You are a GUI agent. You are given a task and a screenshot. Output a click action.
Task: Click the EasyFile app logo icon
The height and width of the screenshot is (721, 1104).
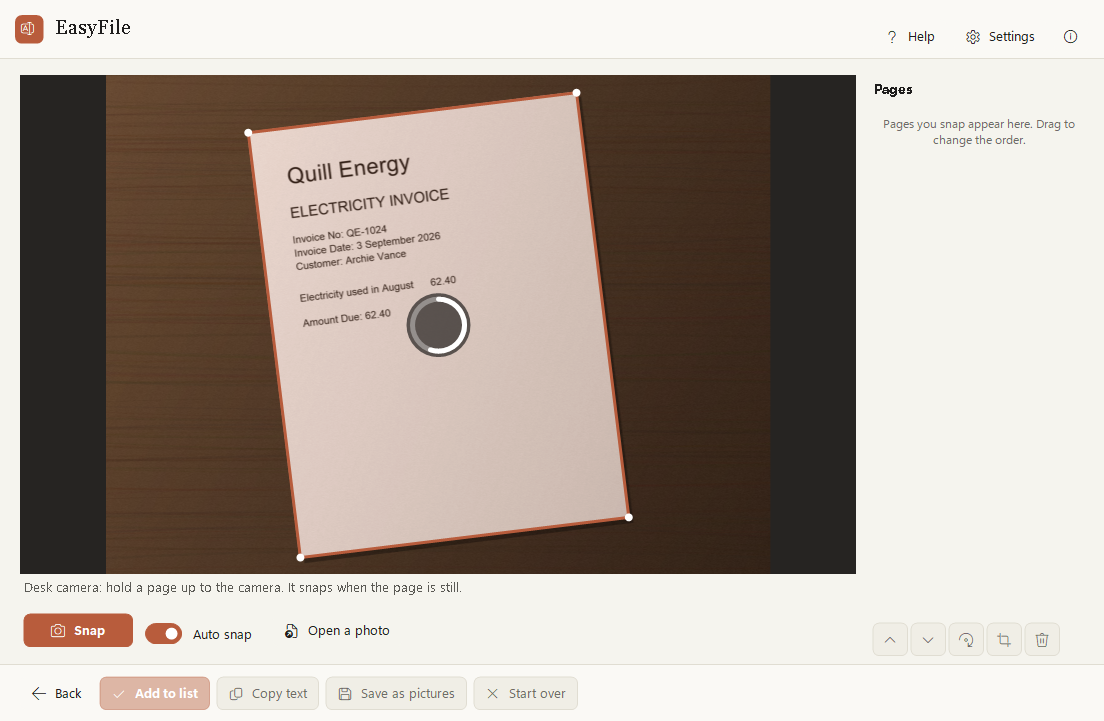[29, 29]
